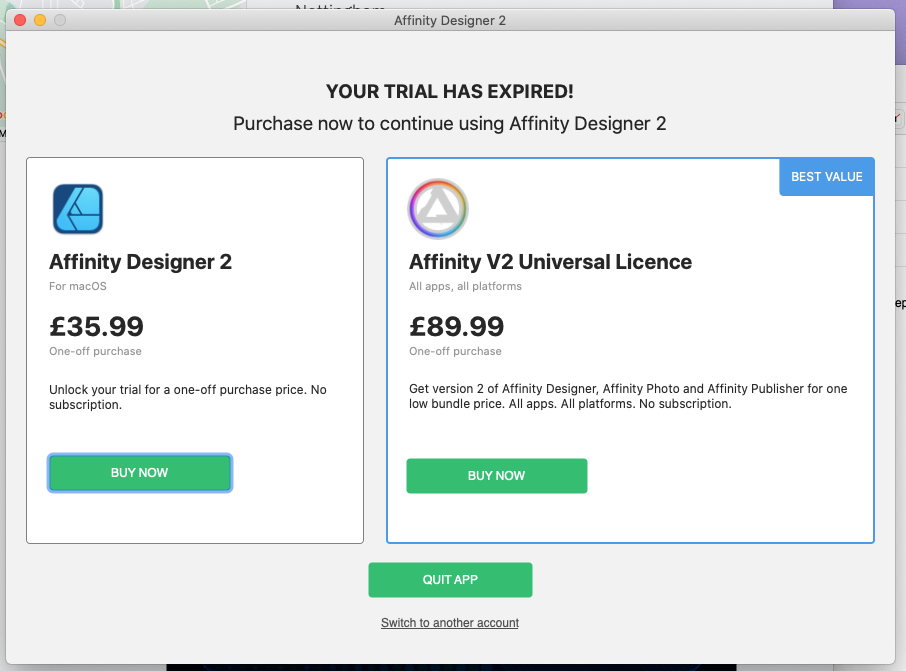The width and height of the screenshot is (906, 671).
Task: Buy Affinity Designer 2 for £35.99
Action: tap(140, 473)
